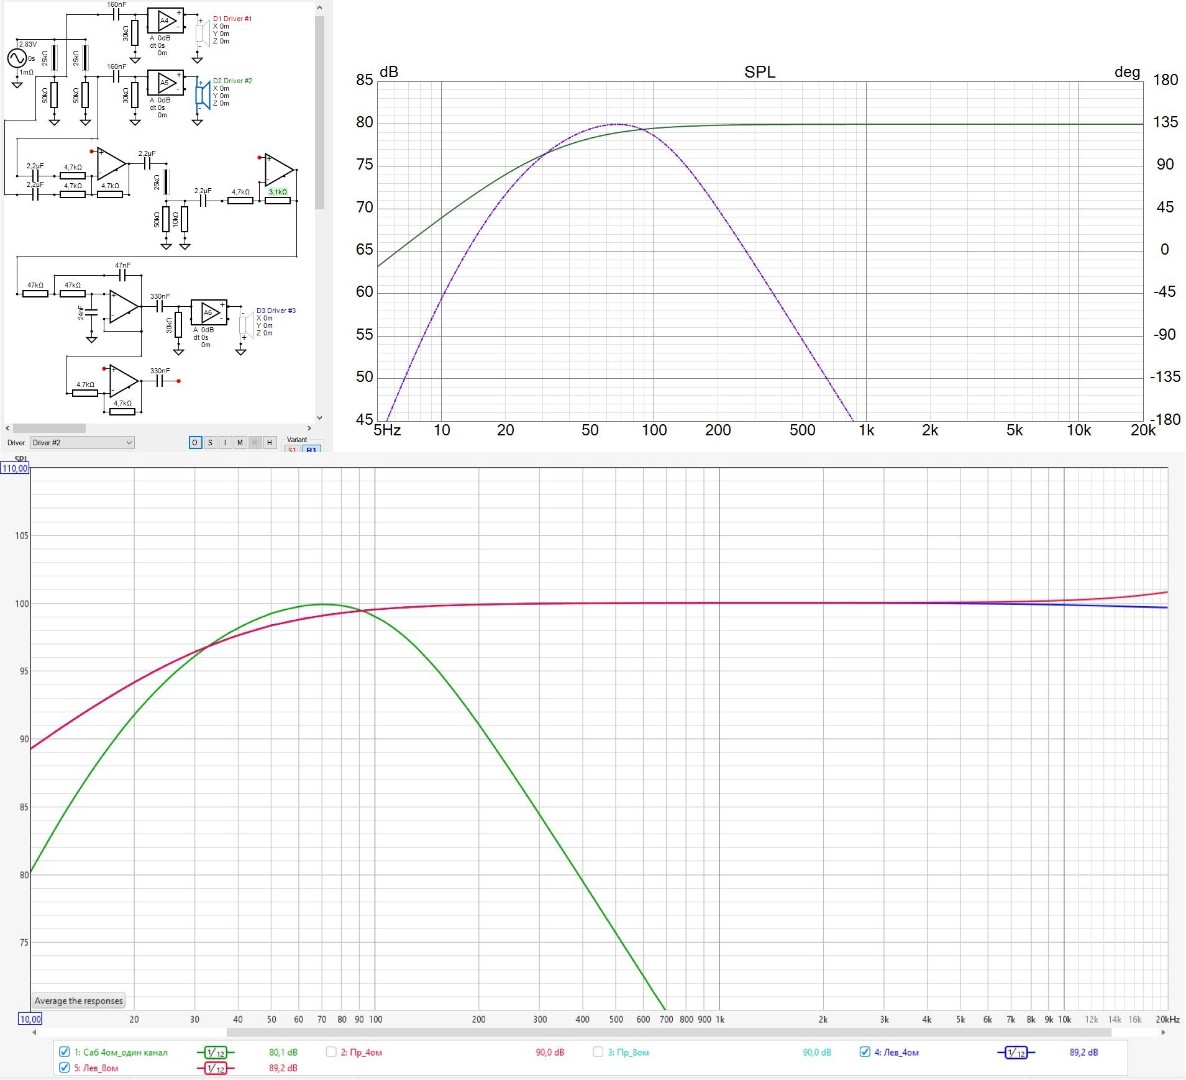Image resolution: width=1186 pixels, height=1080 pixels.
Task: Click the D1 Driver #1 speaker symbol
Action: 202,33
